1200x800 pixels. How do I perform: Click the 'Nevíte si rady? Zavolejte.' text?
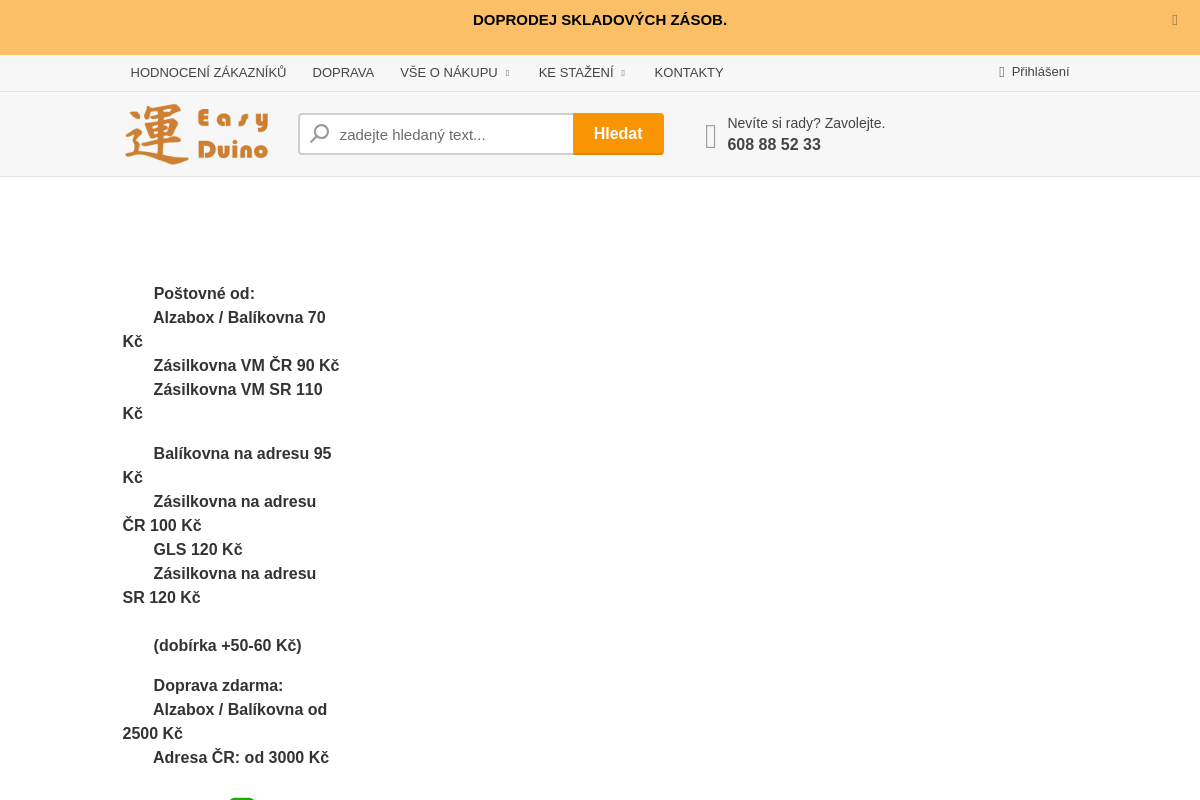[x=806, y=123]
